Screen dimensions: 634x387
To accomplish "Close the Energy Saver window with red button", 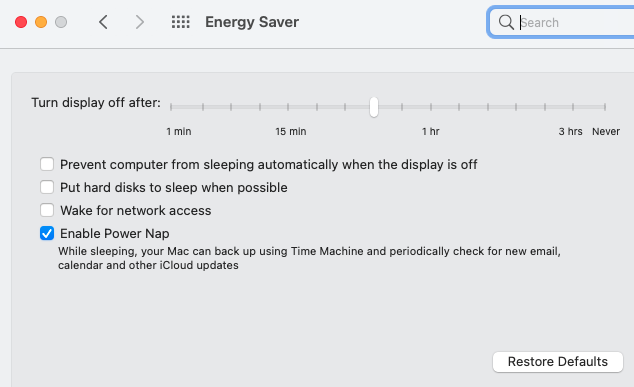I will (21, 22).
